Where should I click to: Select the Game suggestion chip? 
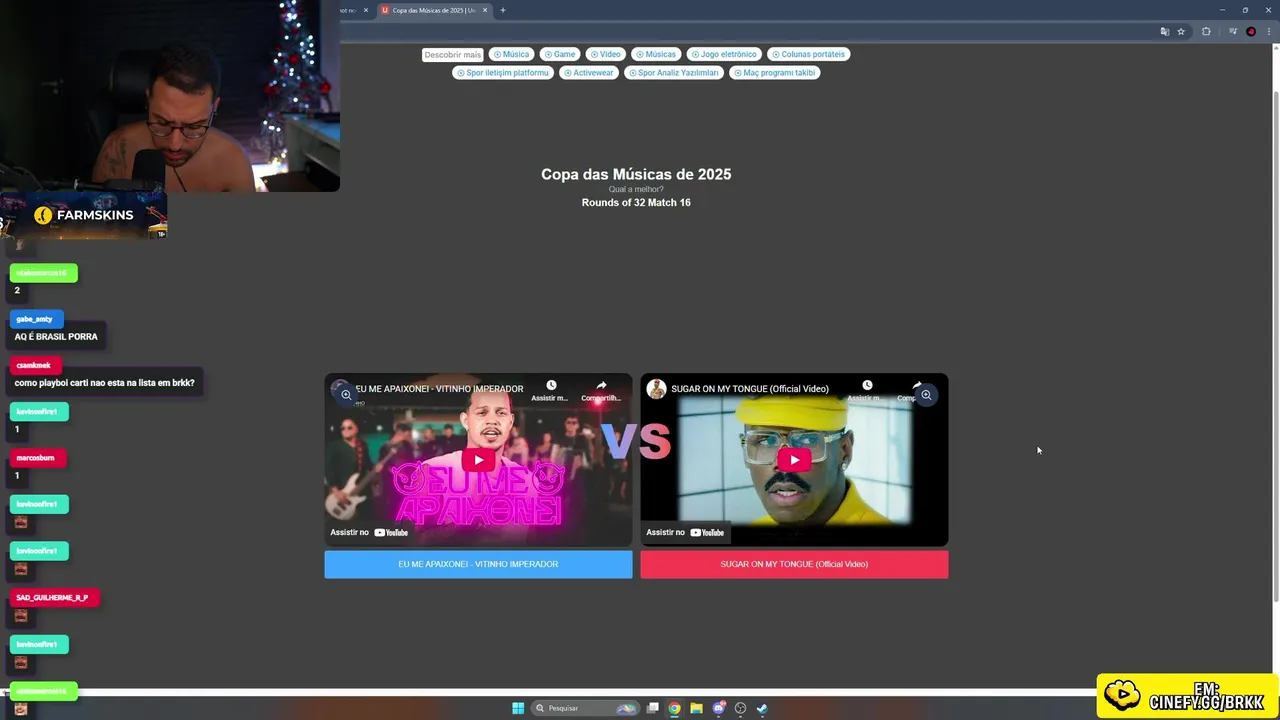(x=560, y=54)
